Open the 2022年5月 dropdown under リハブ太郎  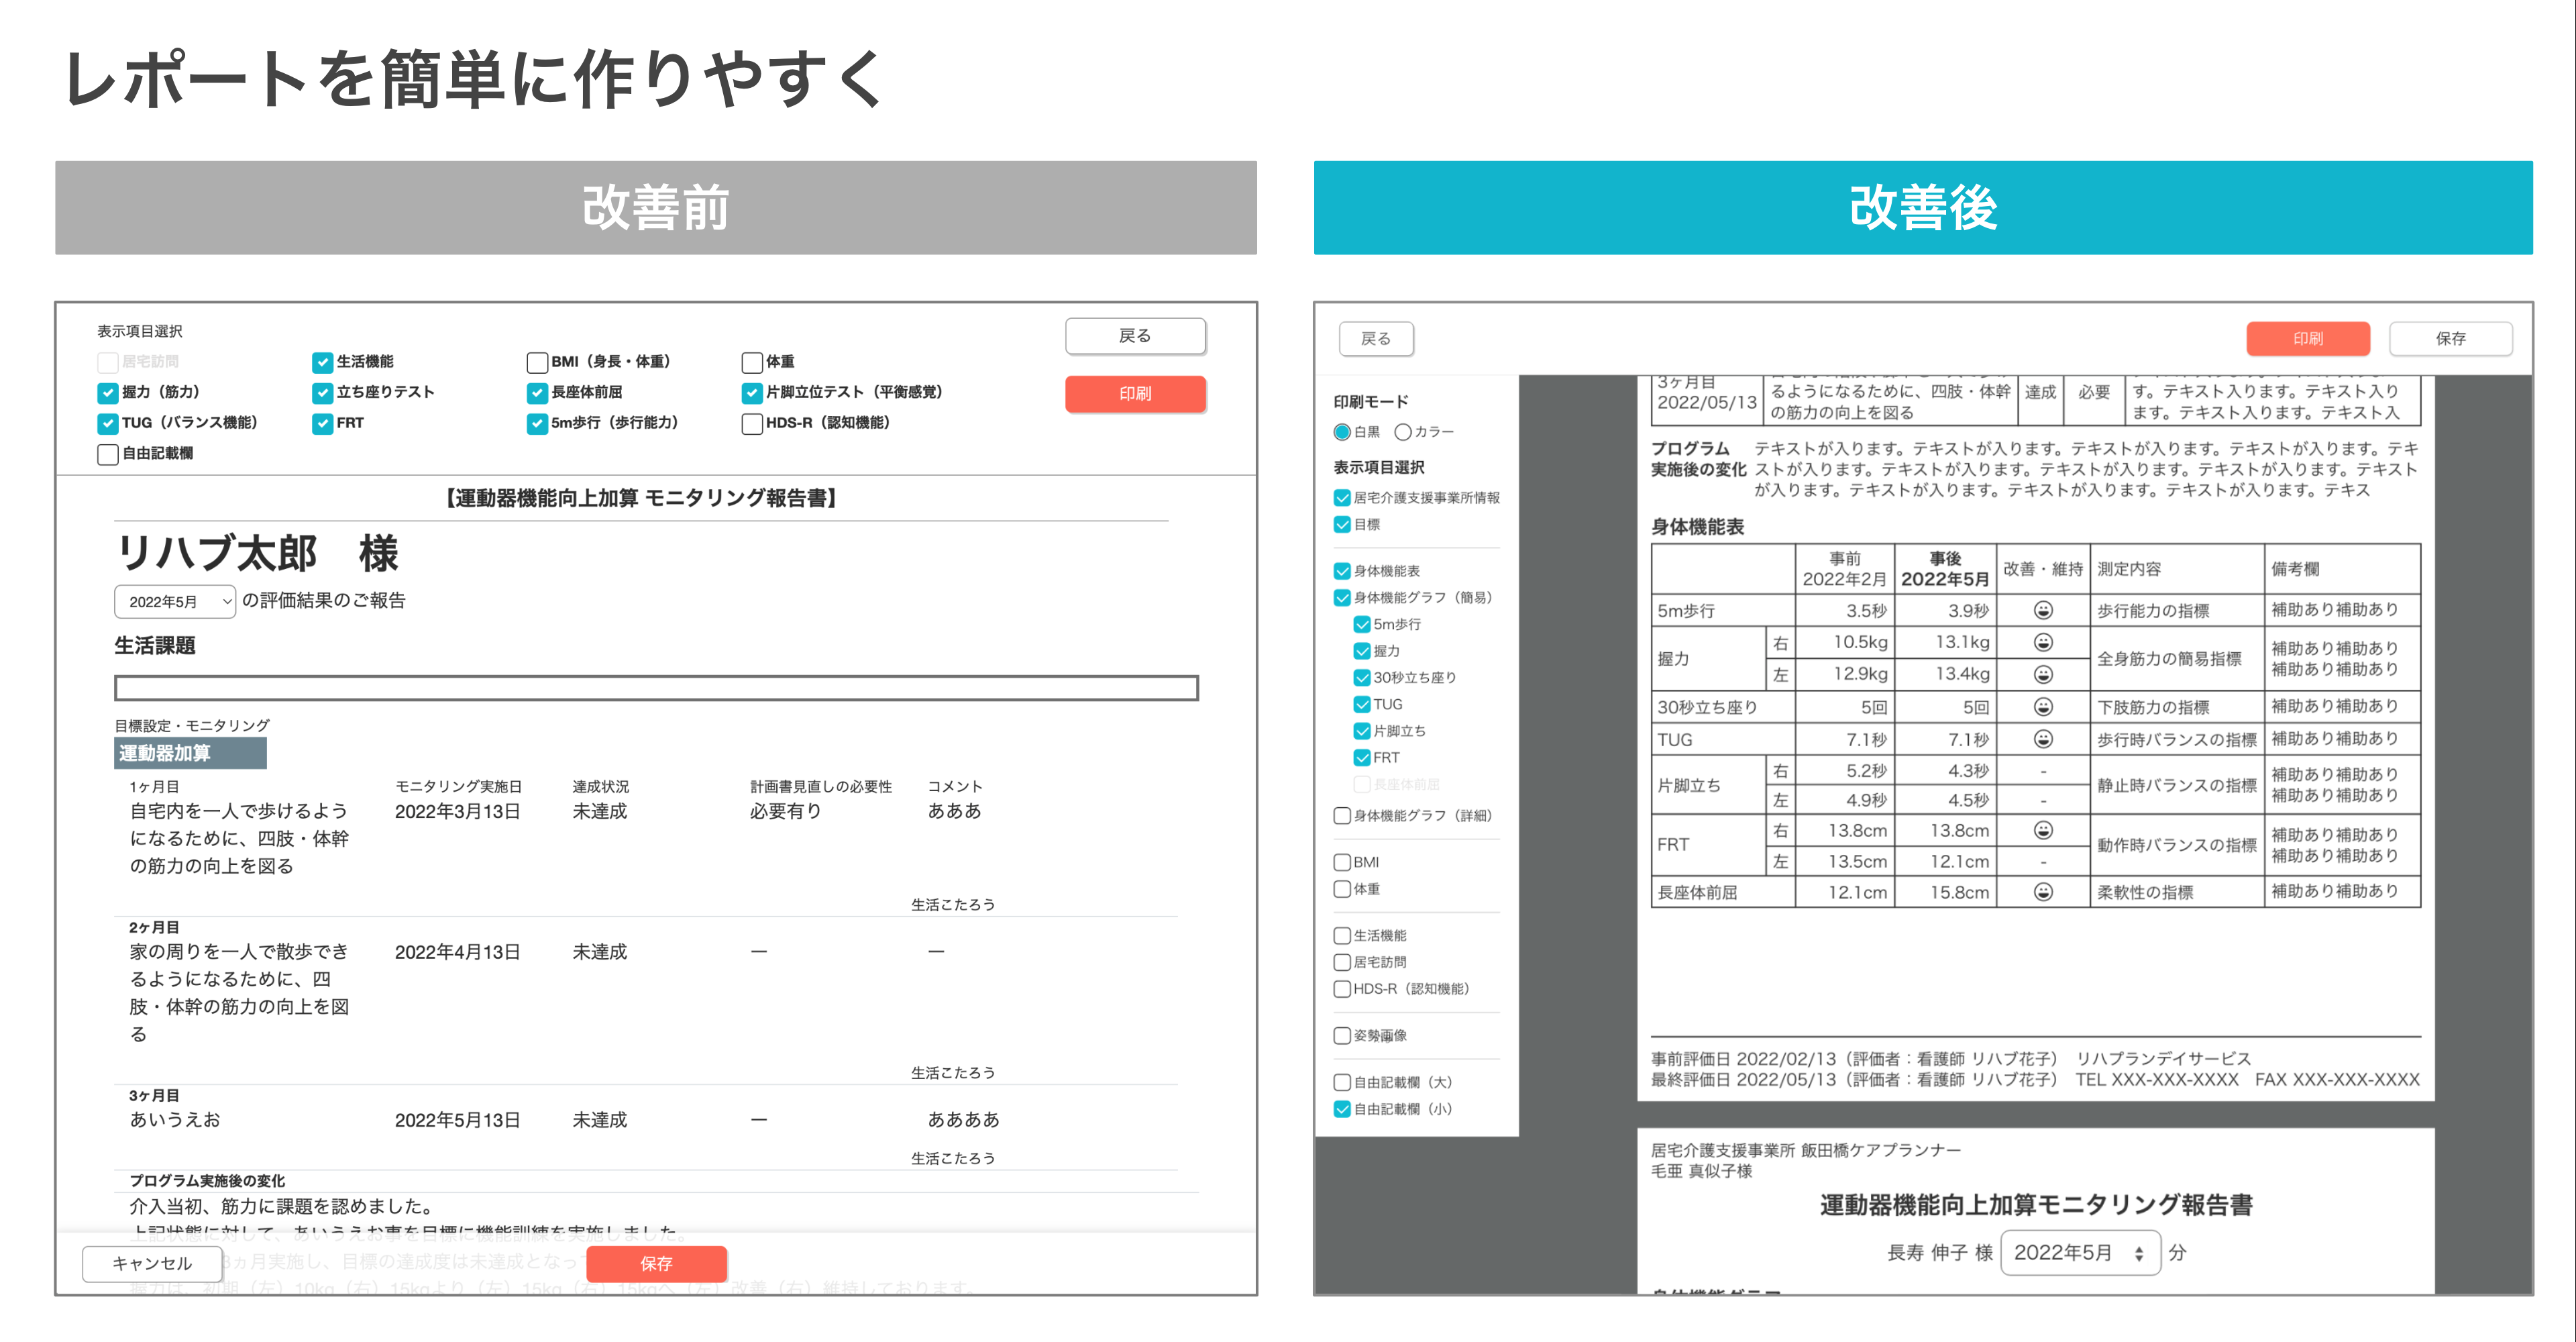175,601
